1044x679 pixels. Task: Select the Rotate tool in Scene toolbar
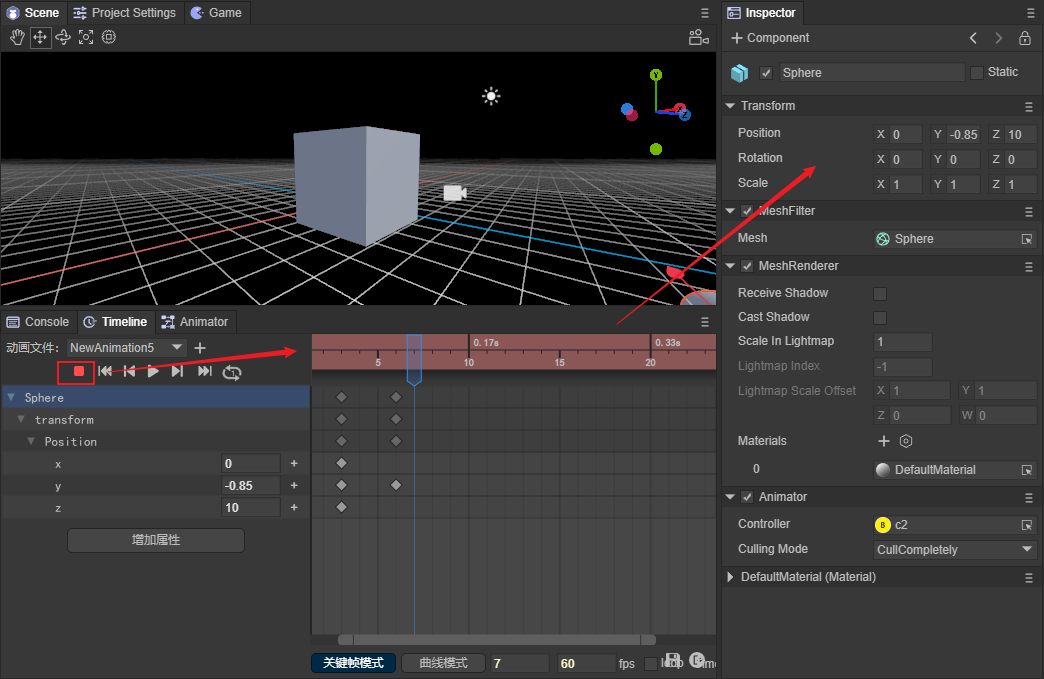(x=63, y=37)
